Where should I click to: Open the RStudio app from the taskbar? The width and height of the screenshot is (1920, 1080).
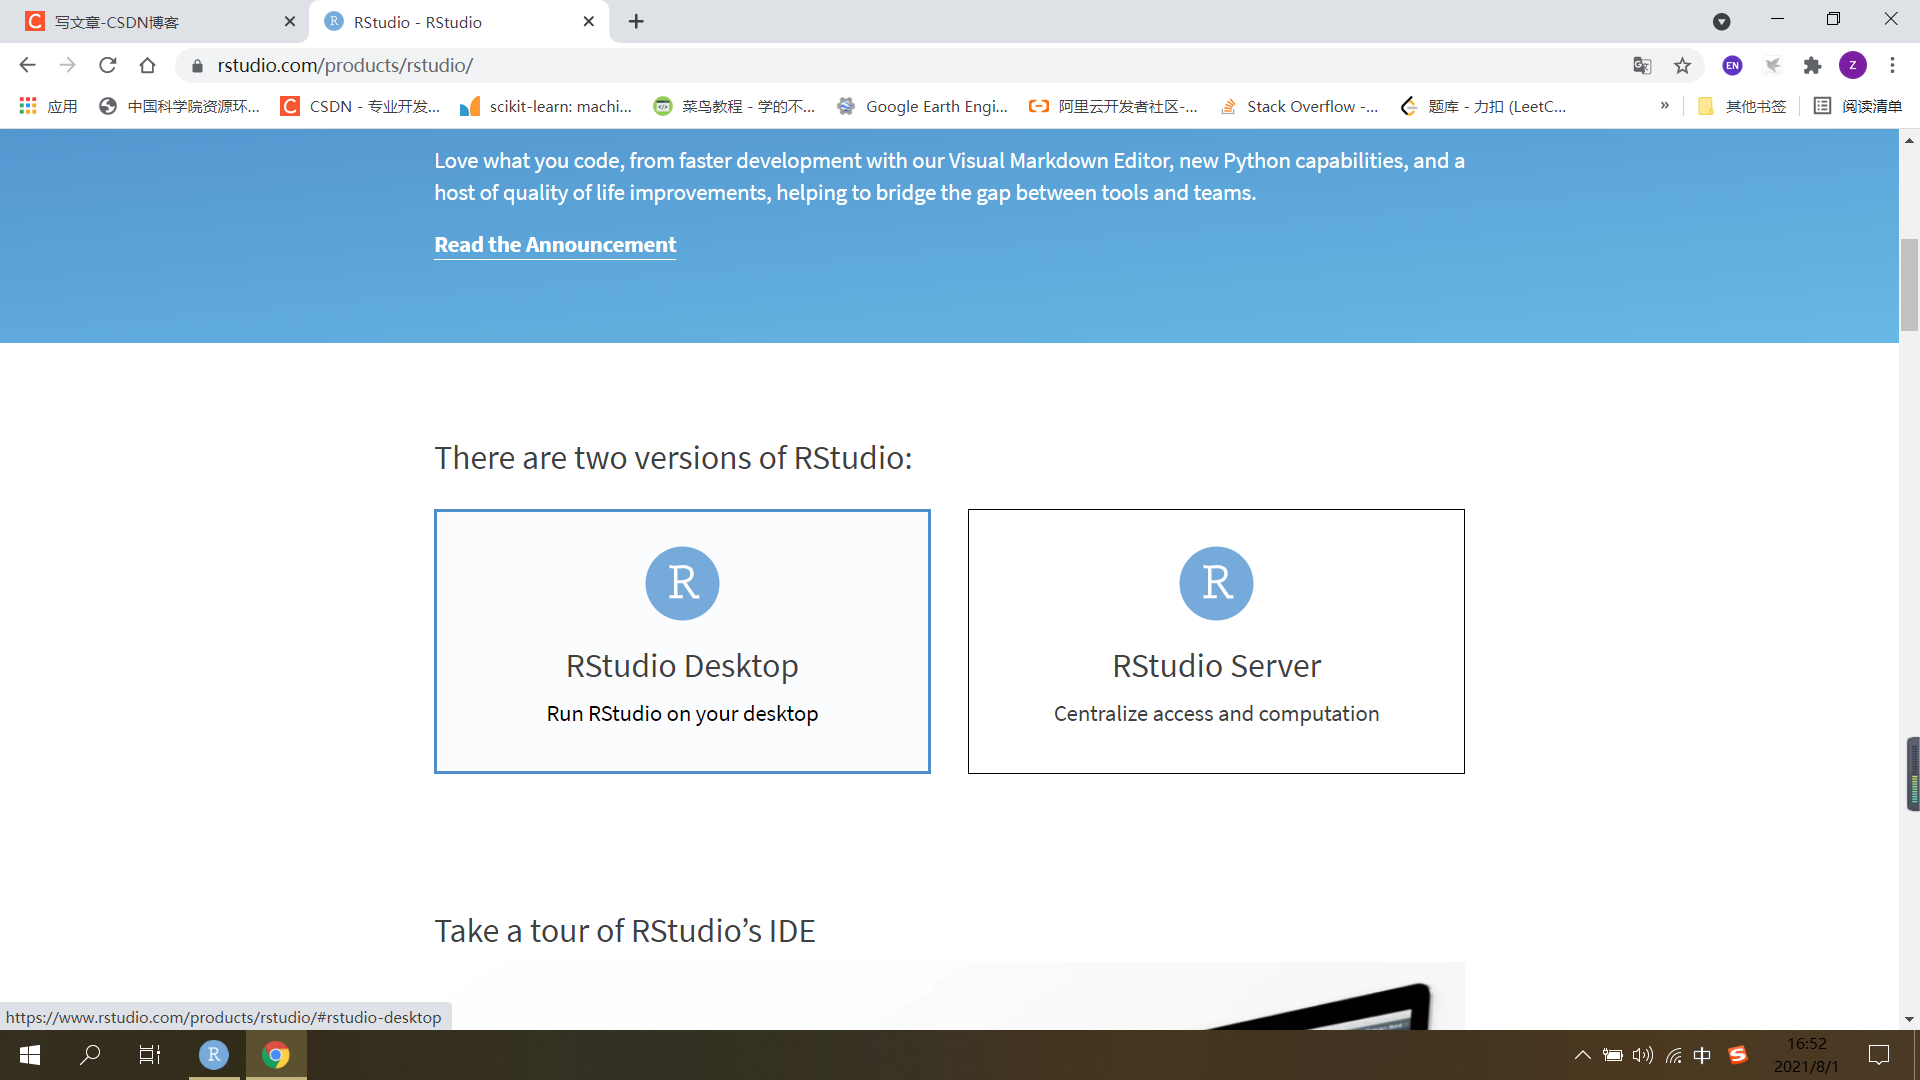(x=213, y=1055)
